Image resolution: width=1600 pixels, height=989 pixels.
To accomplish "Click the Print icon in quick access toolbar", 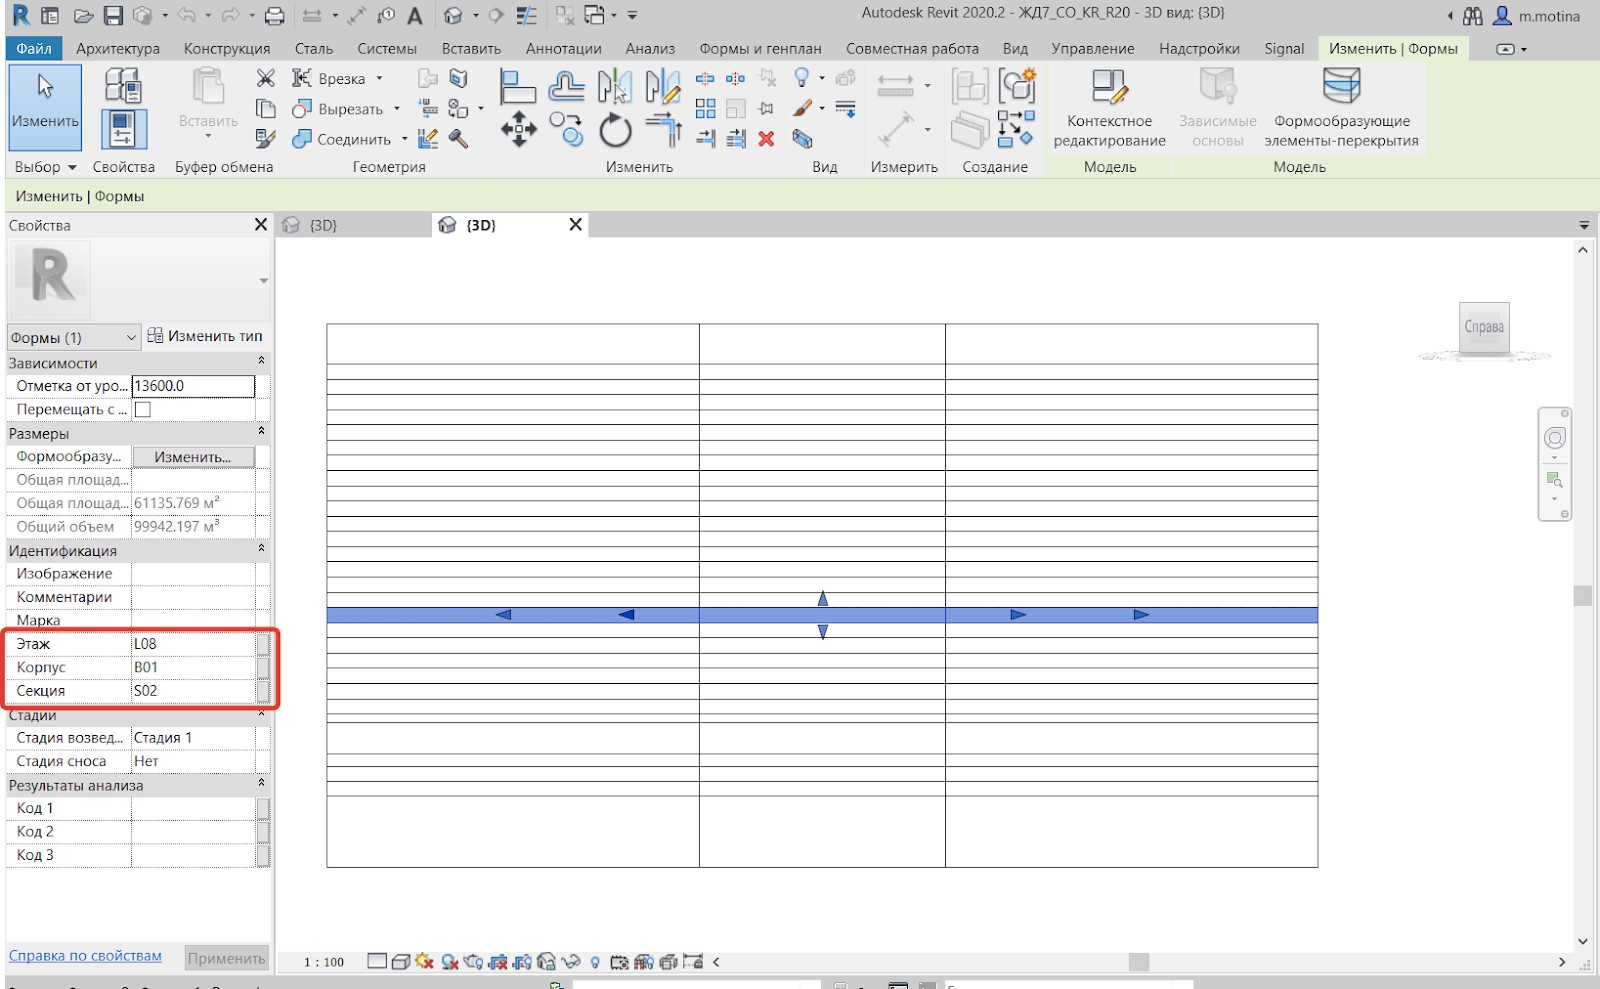I will click(x=274, y=16).
